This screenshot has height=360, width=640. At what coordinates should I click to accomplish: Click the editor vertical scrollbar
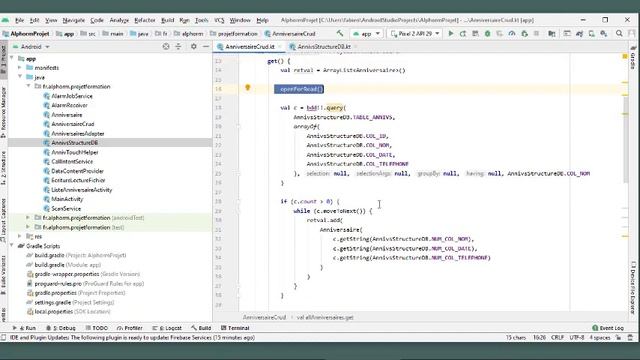pyautogui.click(x=625, y=139)
